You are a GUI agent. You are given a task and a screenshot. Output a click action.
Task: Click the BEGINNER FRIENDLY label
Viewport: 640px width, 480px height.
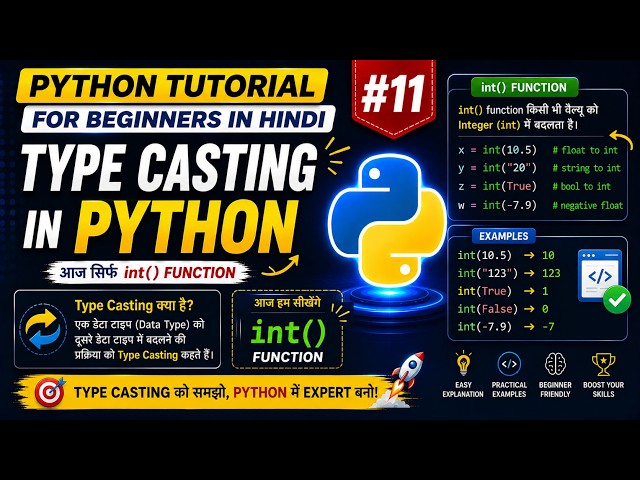point(555,389)
